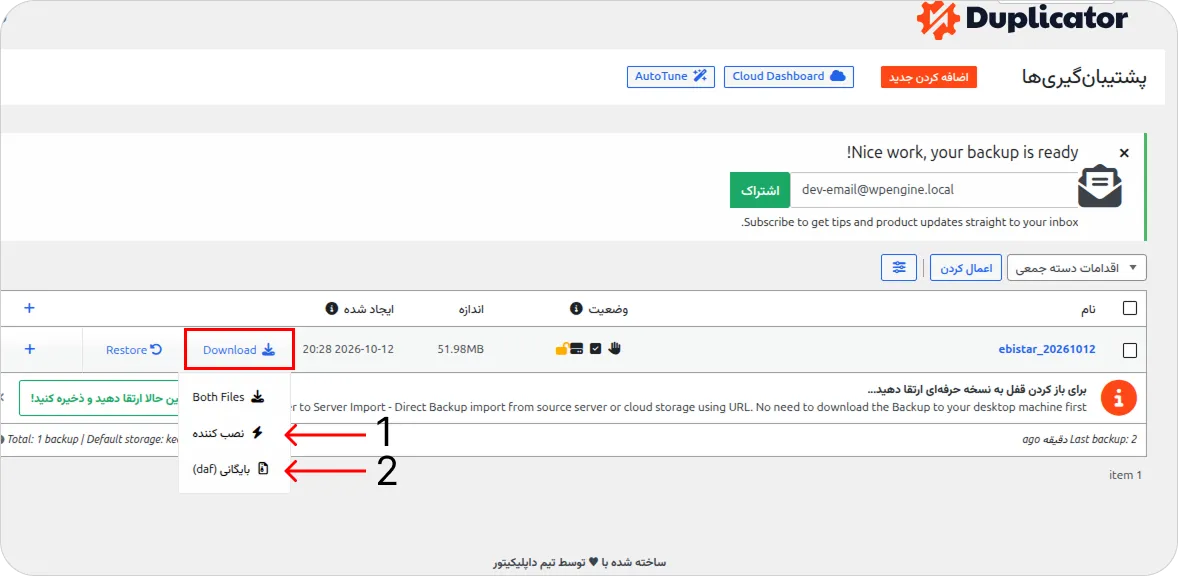Click the orange اضافه کردن جدید button

coord(929,77)
